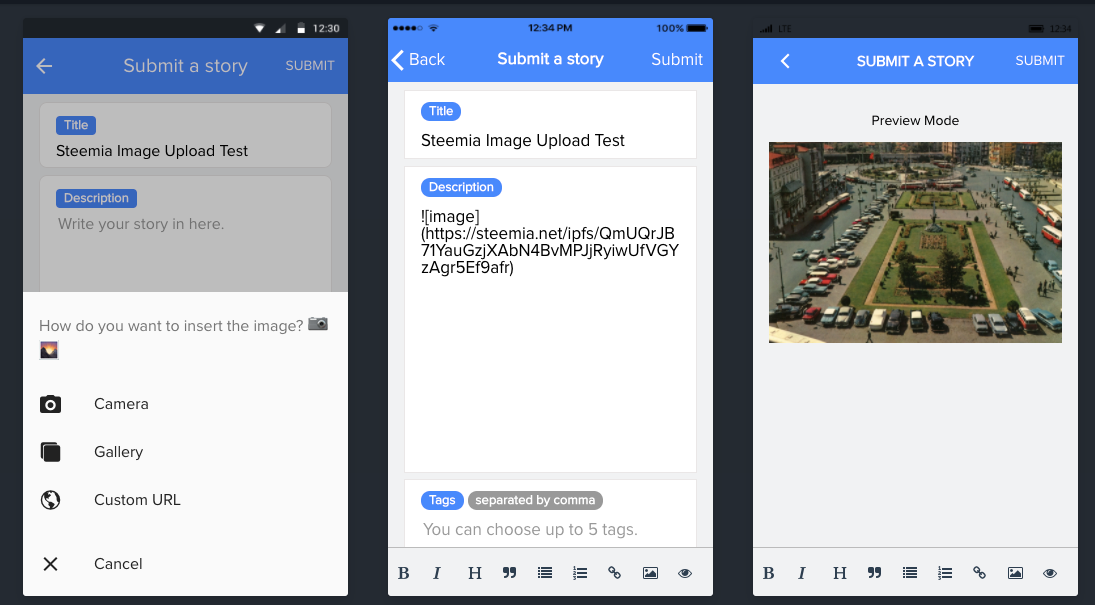Select the Gallery option in the sheet
Viewport: 1095px width, 605px height.
[185, 452]
